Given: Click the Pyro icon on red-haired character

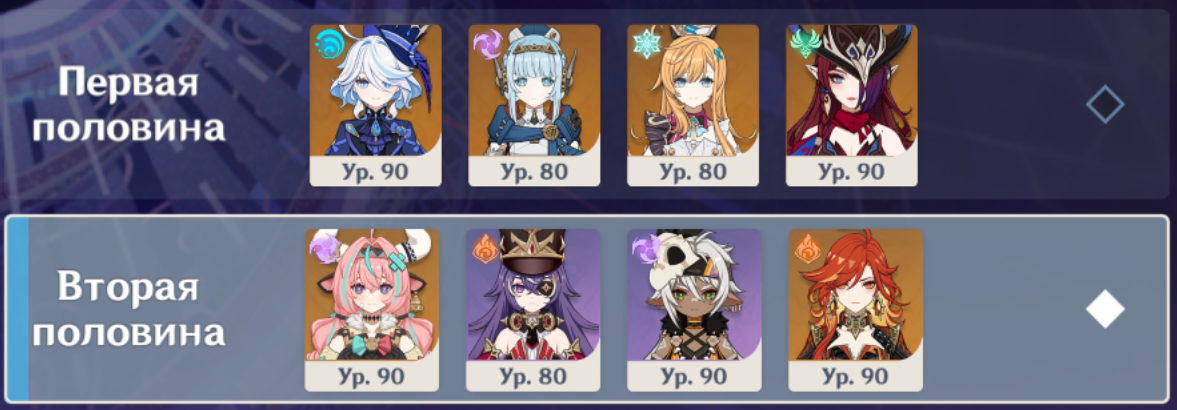Looking at the screenshot, I should point(807,249).
